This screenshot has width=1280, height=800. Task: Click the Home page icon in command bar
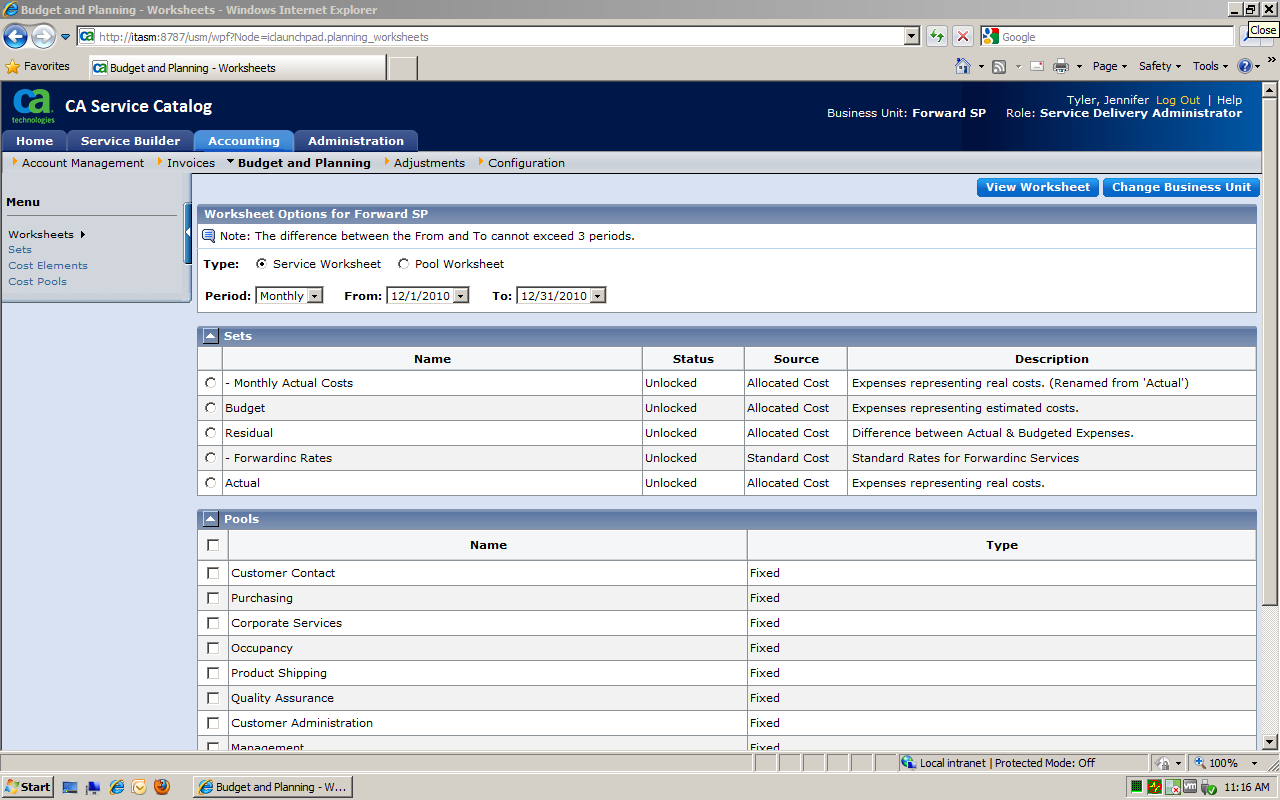tap(962, 66)
